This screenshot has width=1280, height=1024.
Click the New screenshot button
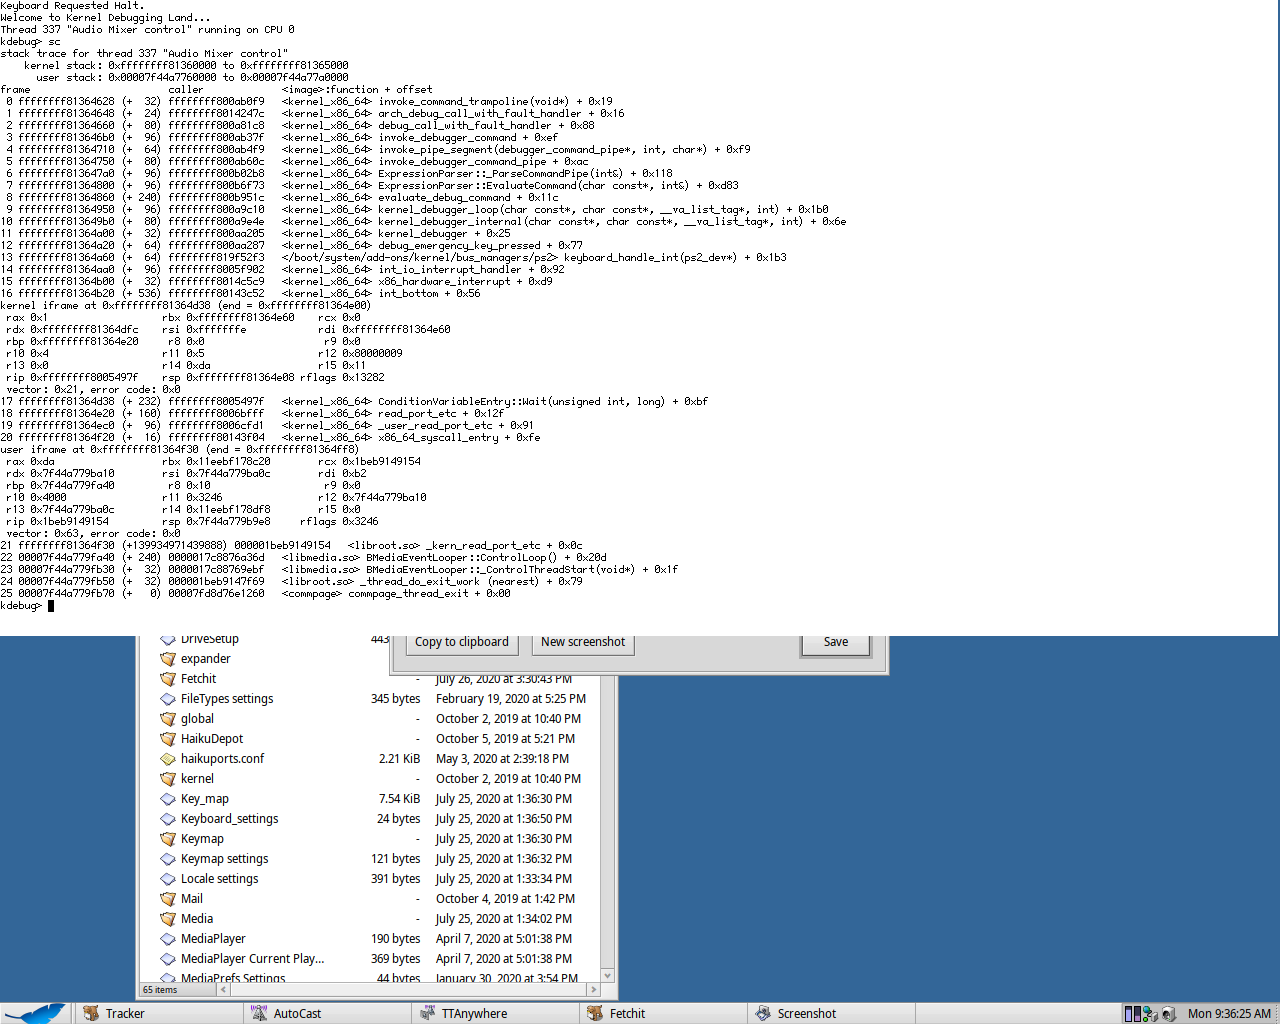pos(583,642)
